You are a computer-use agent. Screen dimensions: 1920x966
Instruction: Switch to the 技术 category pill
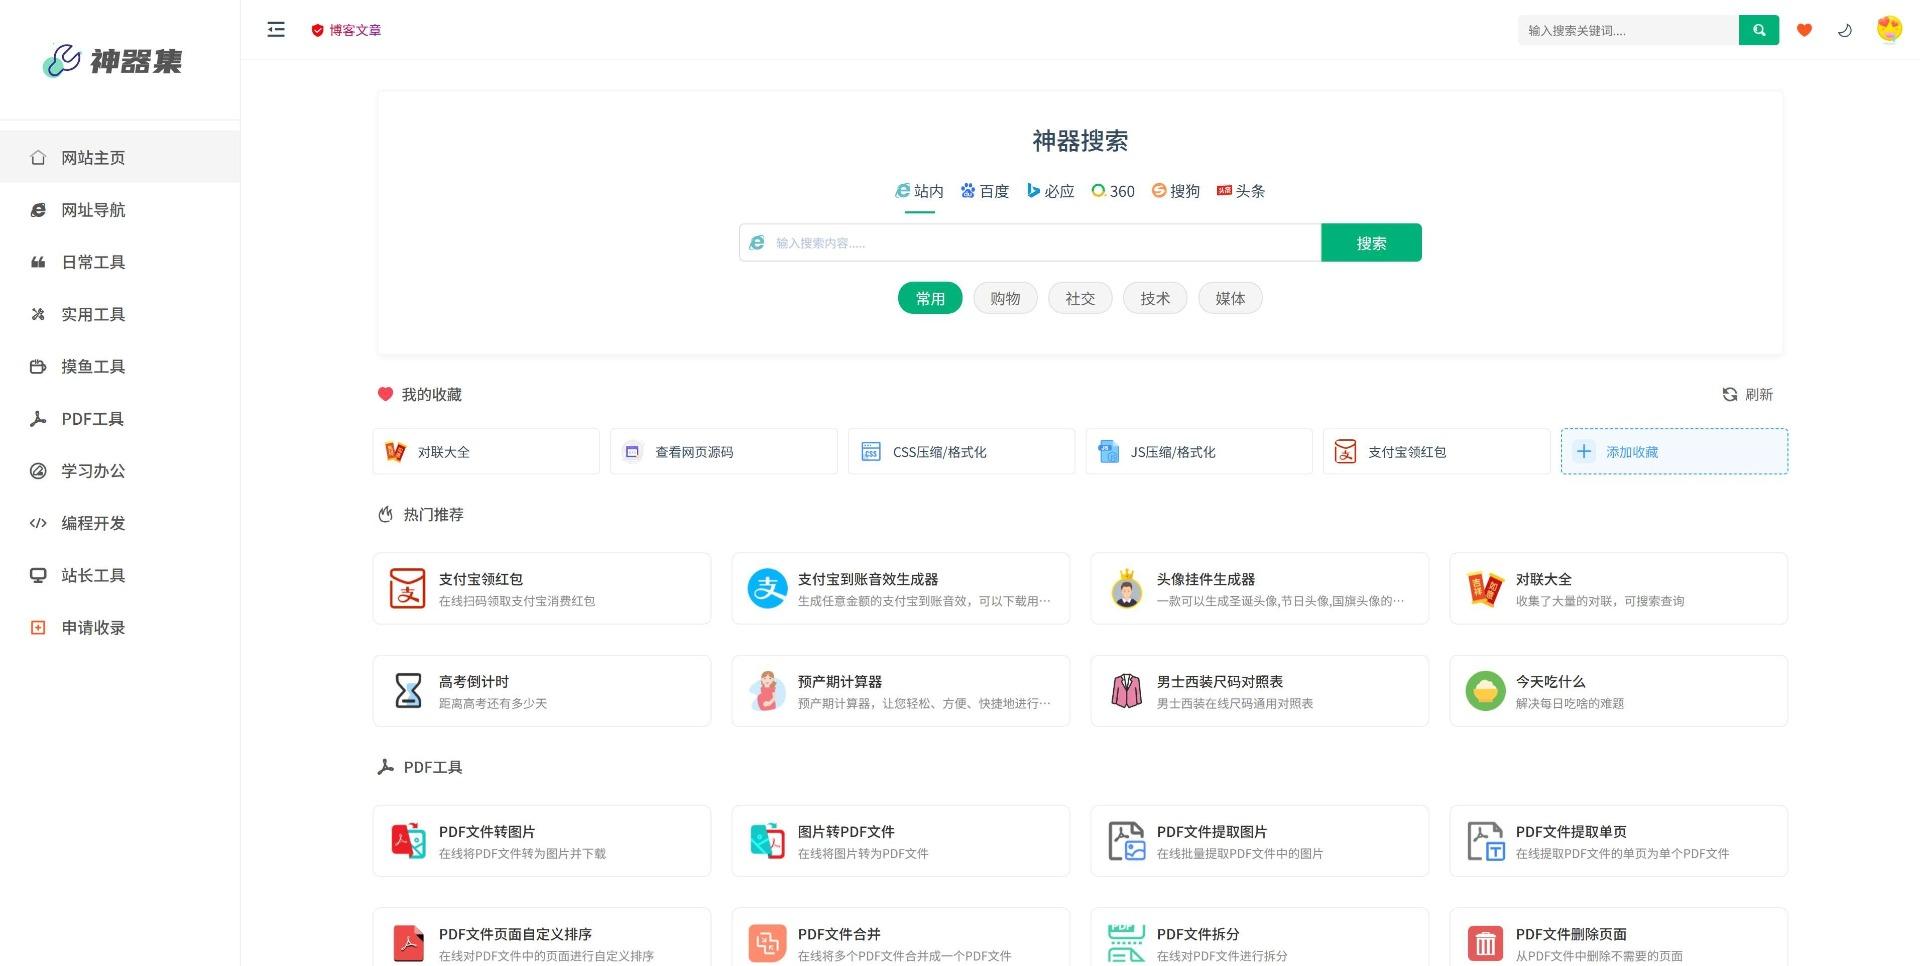pos(1155,298)
